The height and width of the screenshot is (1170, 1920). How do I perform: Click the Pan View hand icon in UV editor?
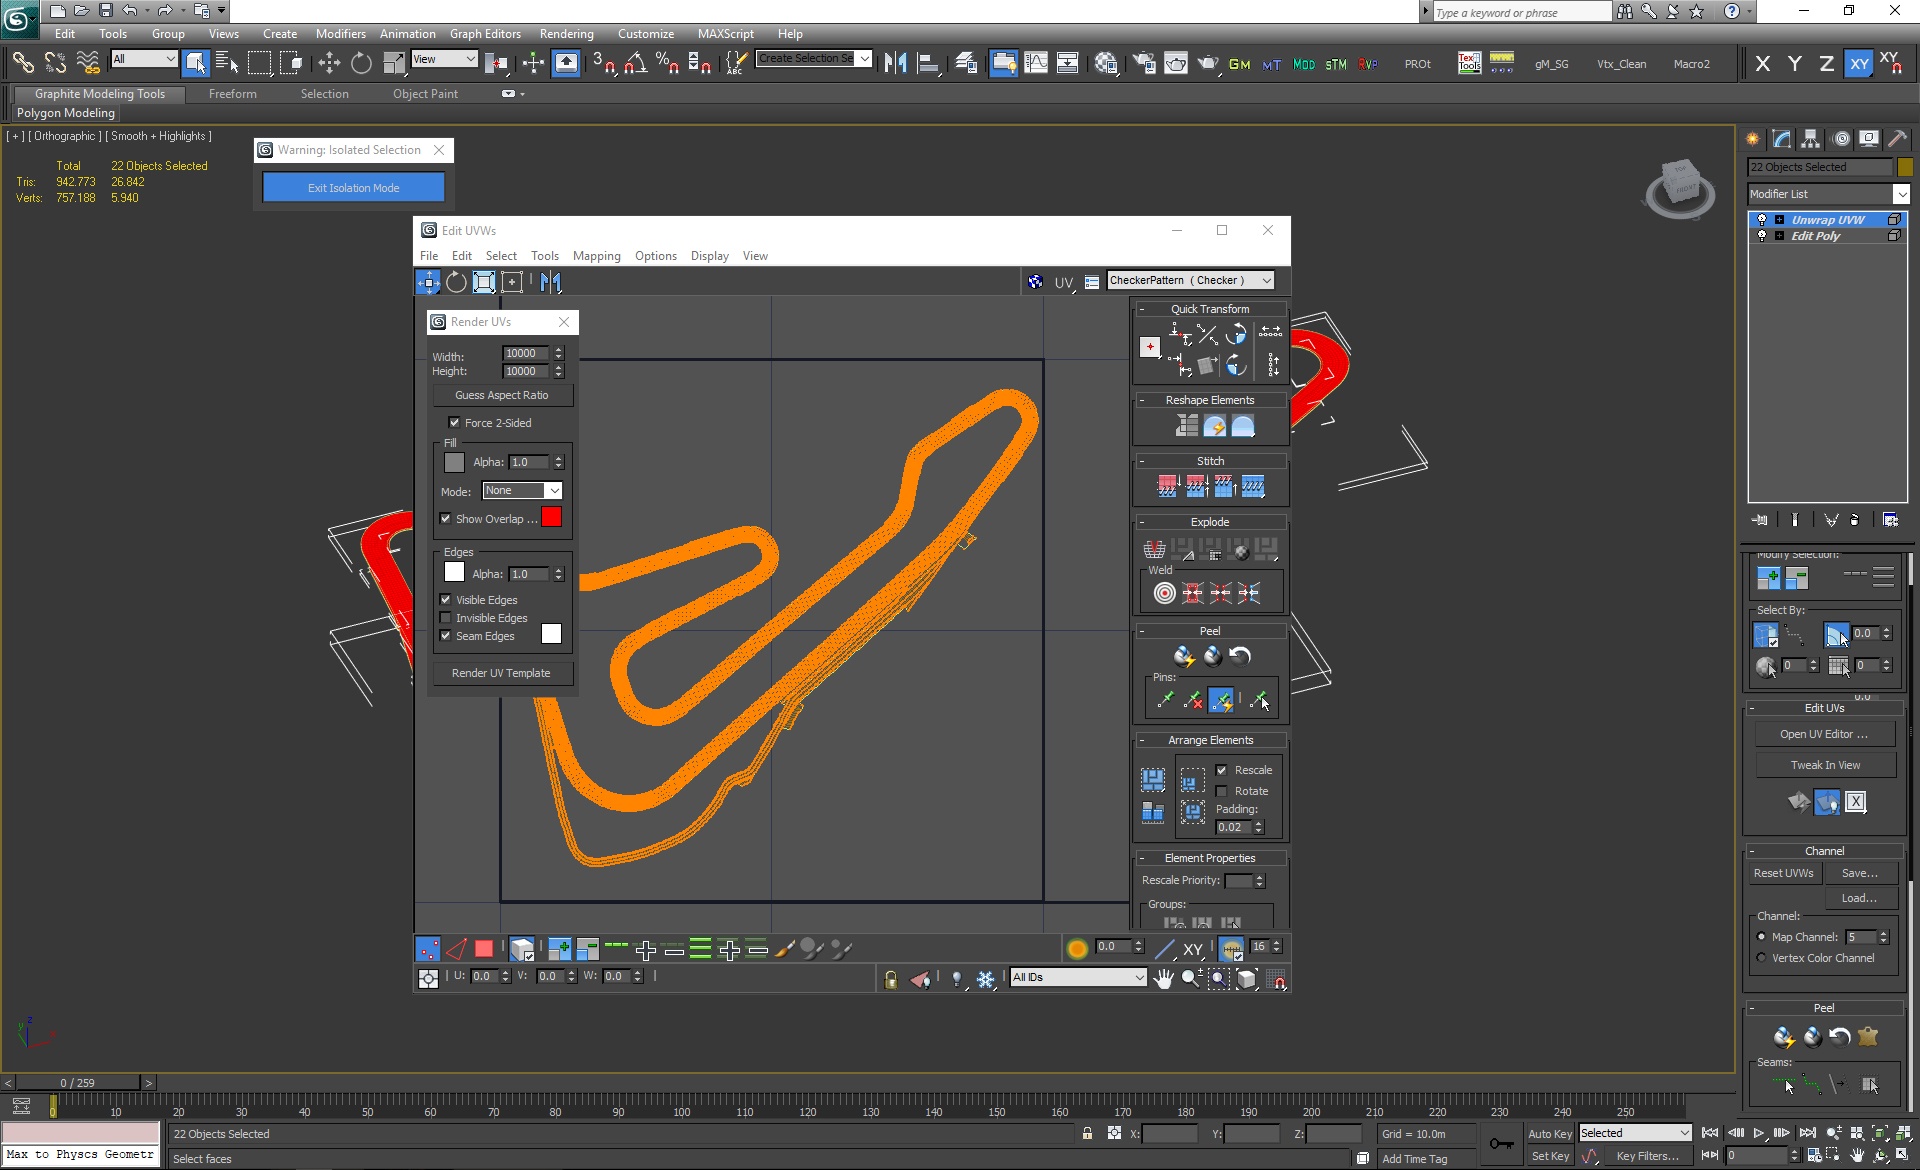tap(1163, 979)
